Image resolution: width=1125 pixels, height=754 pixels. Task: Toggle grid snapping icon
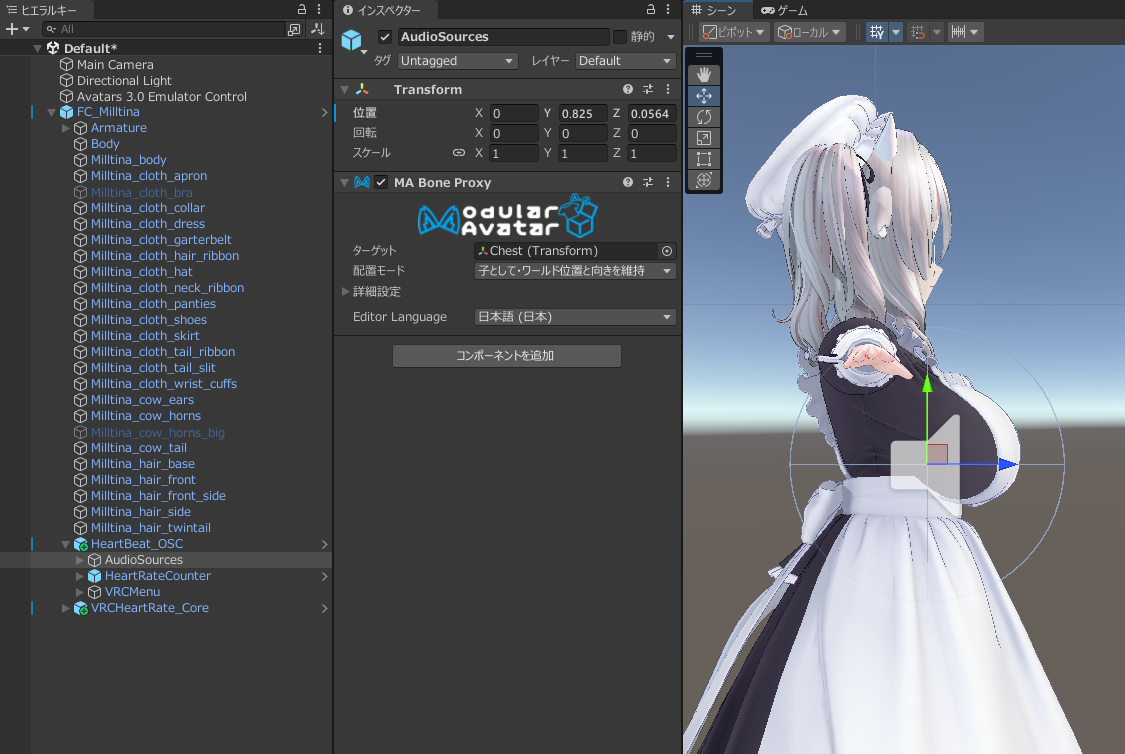pos(918,32)
